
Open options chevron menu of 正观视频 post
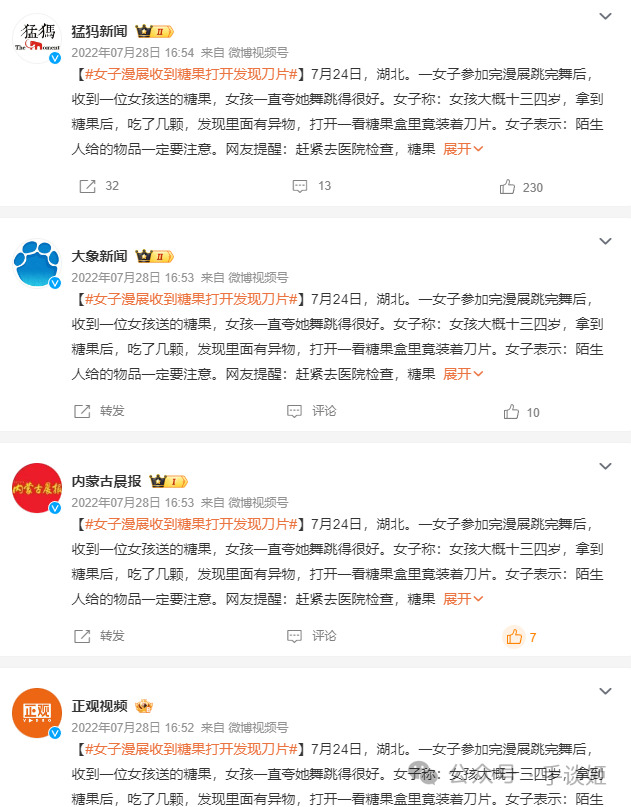[x=605, y=691]
